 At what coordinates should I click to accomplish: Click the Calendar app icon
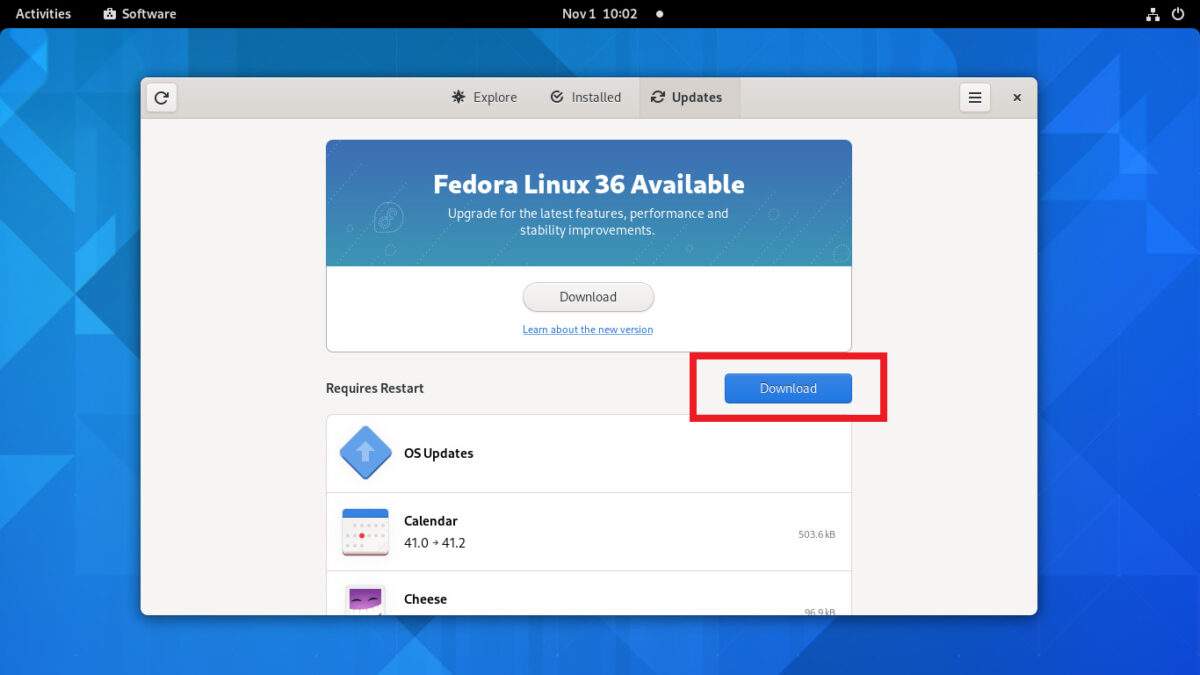[x=365, y=531]
